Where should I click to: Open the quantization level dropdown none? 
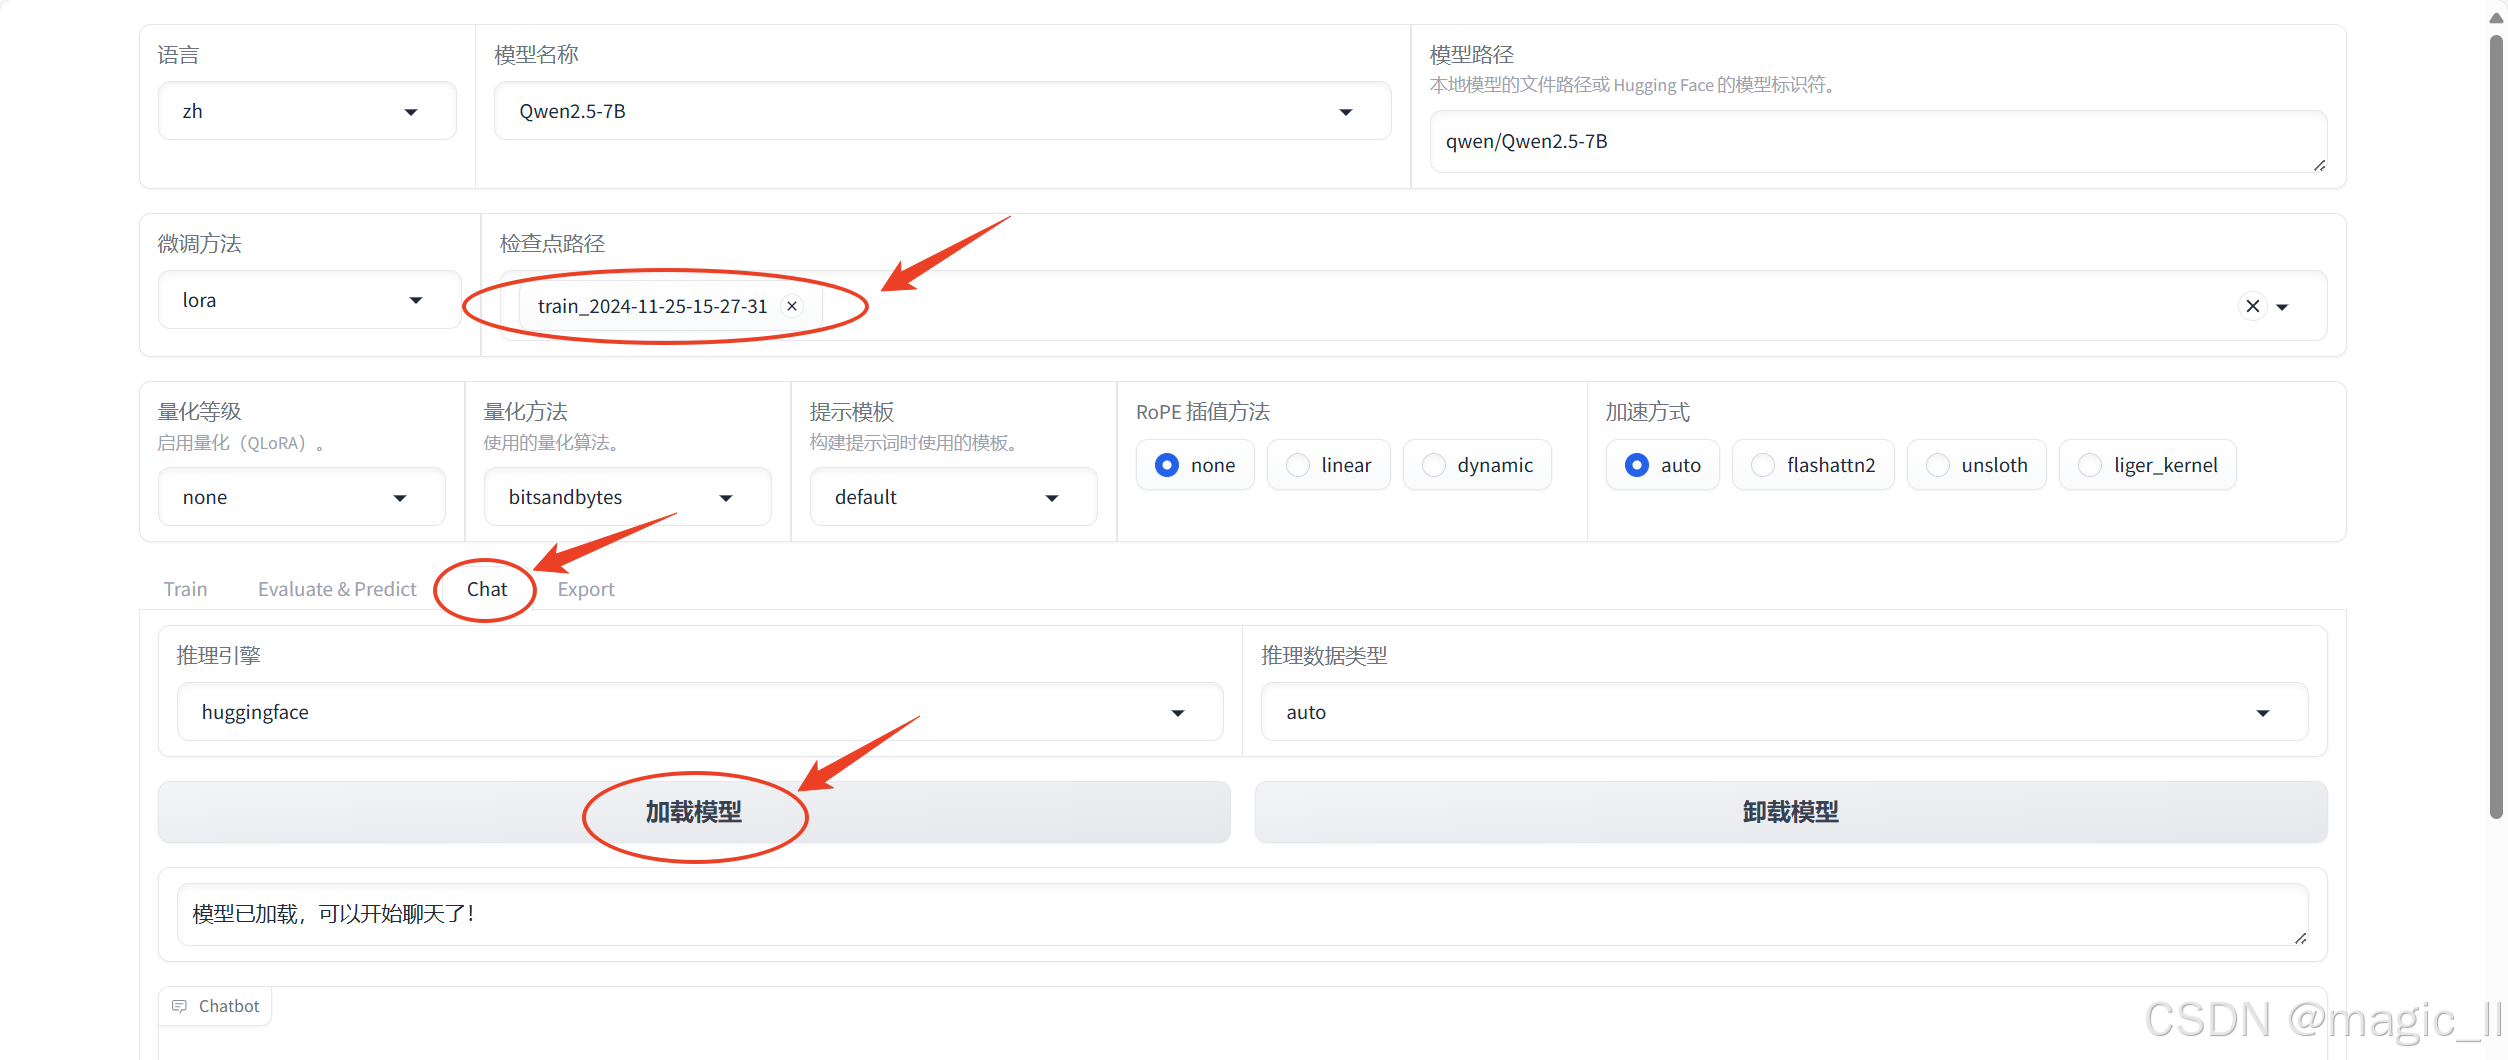[301, 497]
